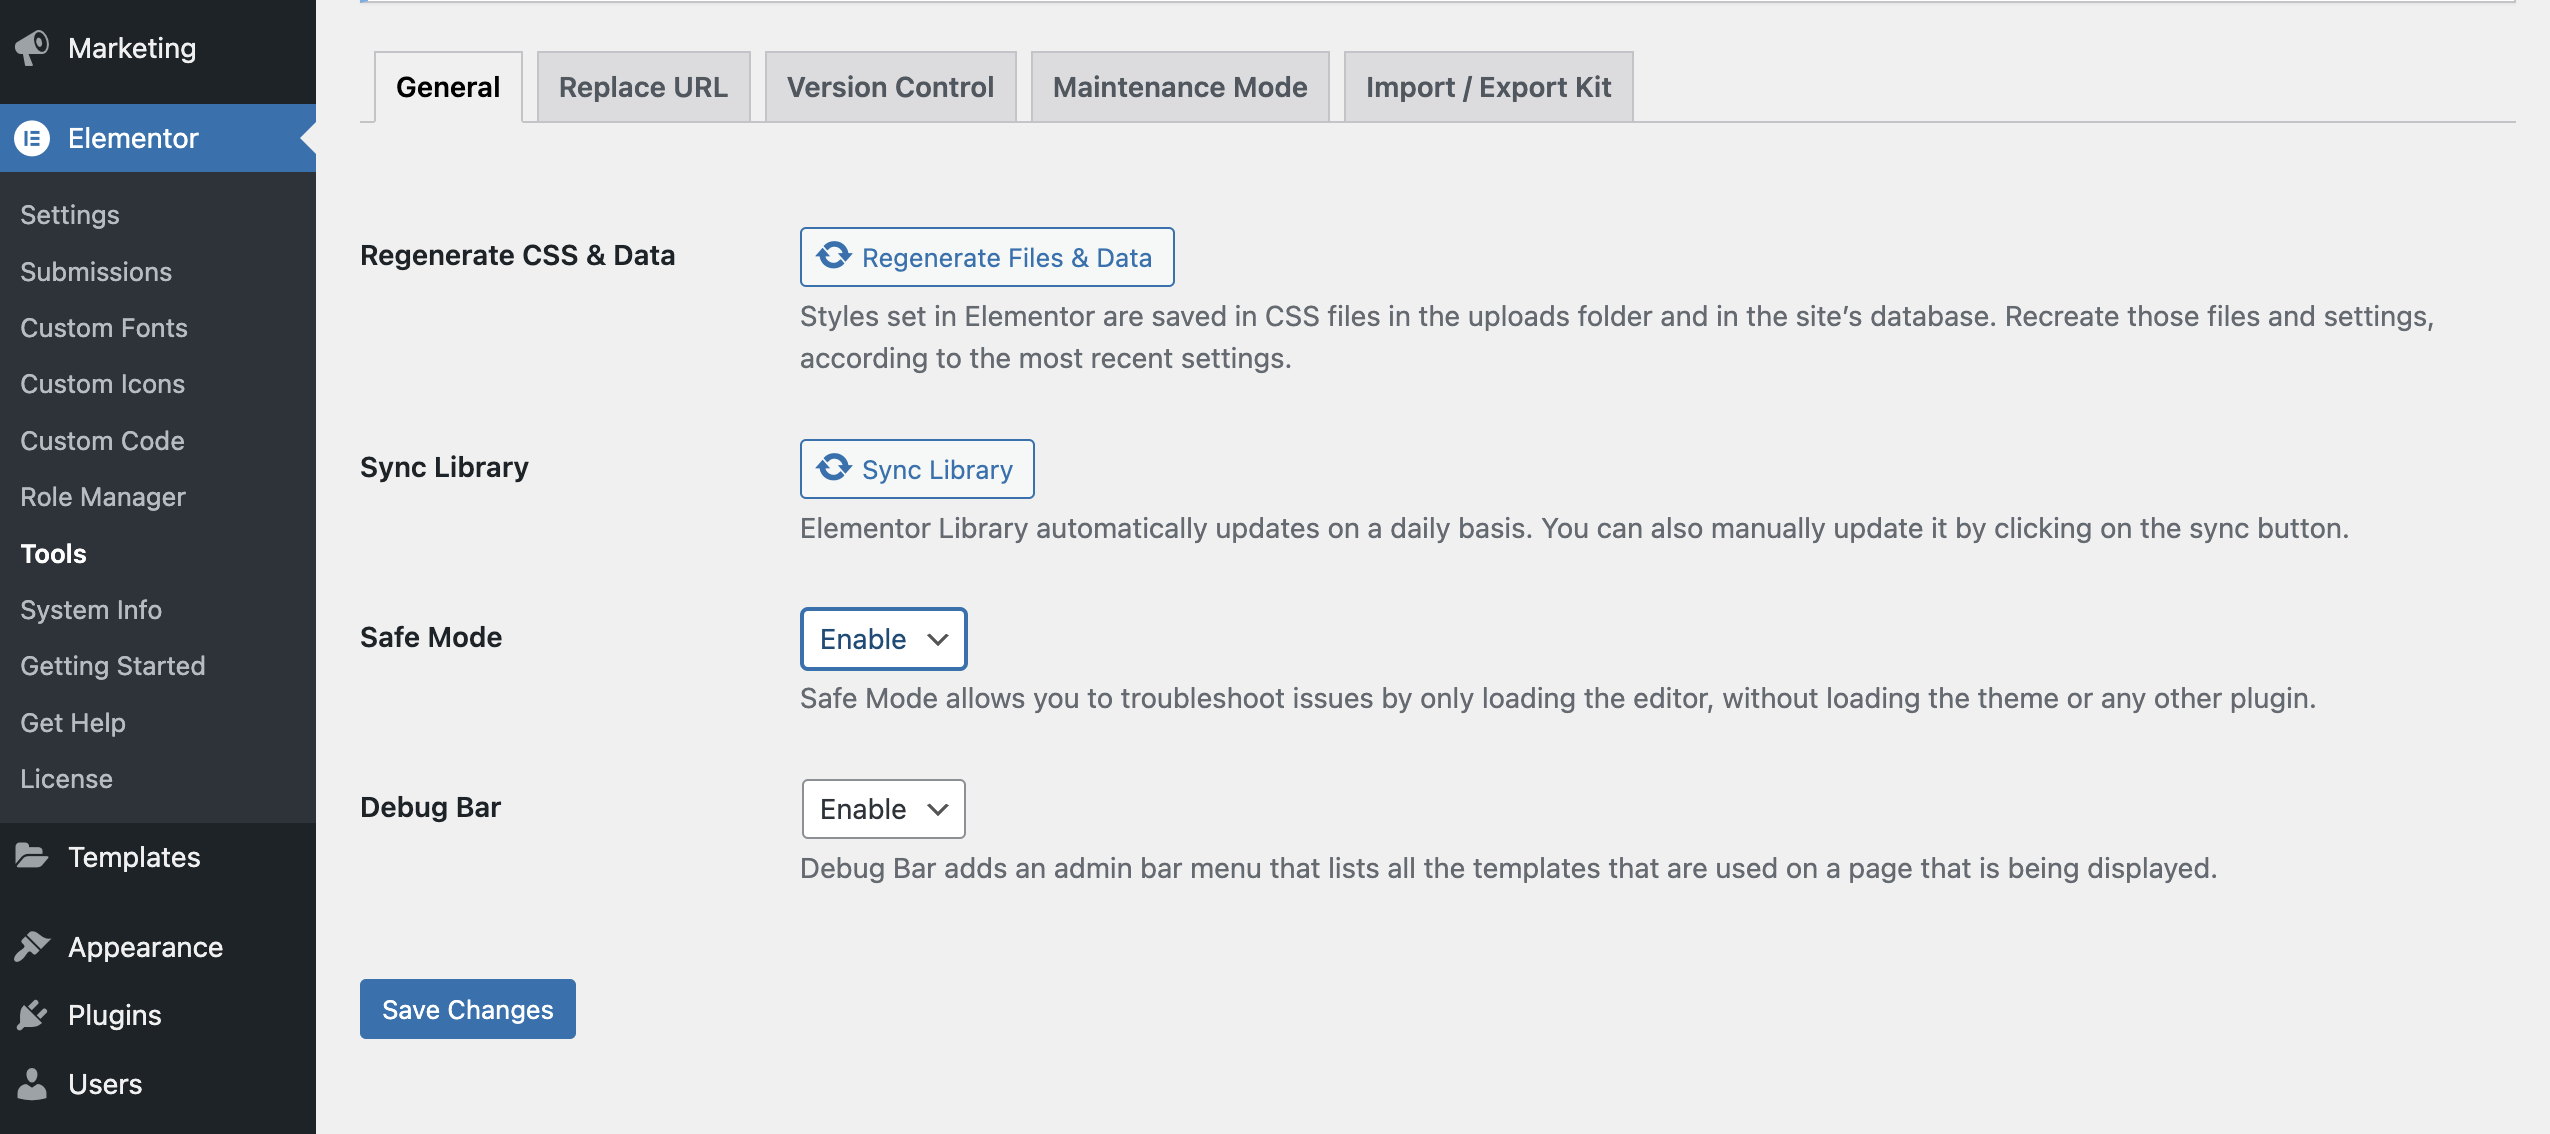The height and width of the screenshot is (1134, 2550).
Task: Click the Marketing menu icon
Action: tap(31, 46)
